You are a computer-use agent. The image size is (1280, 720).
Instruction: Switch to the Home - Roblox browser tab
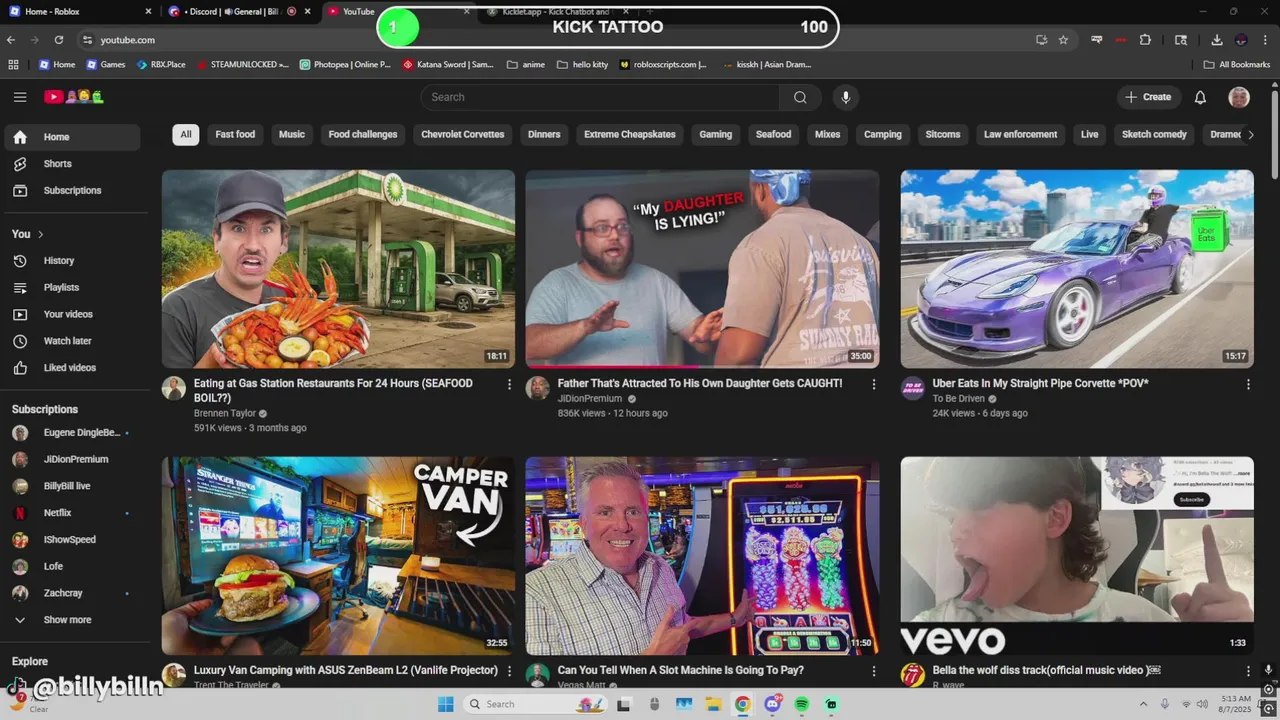[78, 12]
